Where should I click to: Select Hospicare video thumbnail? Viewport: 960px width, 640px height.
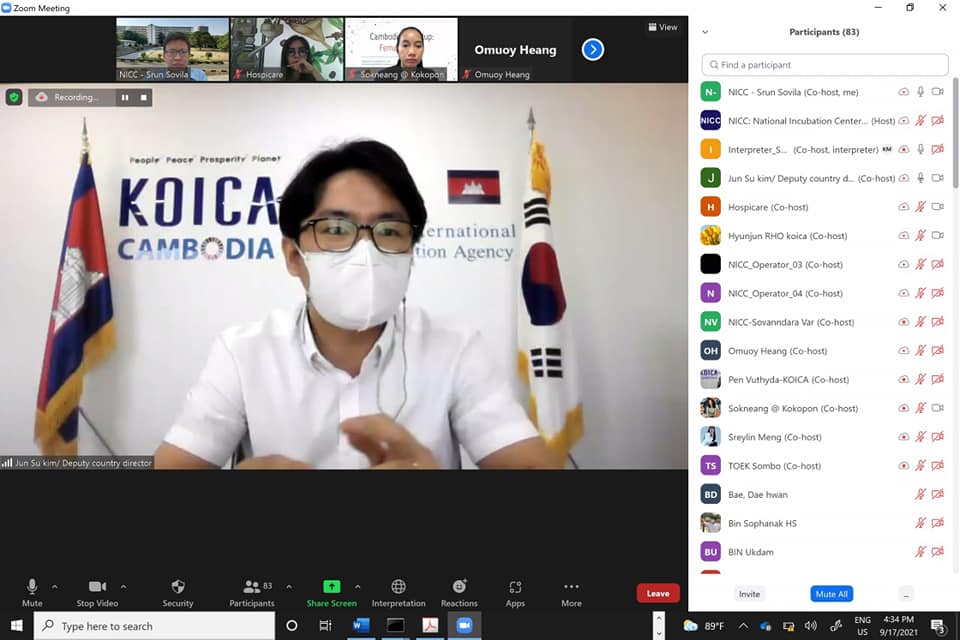(x=287, y=49)
